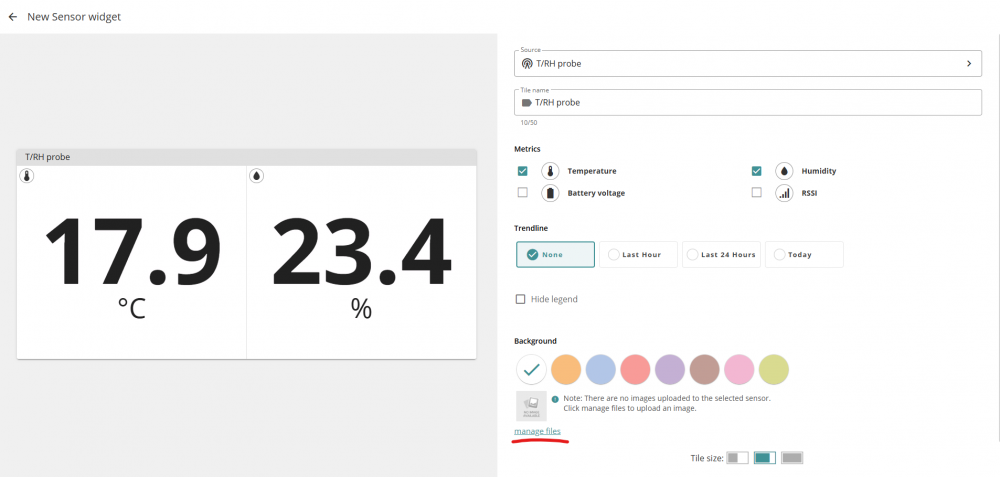Open the manage files link
This screenshot has width=1000, height=477.
[x=537, y=431]
